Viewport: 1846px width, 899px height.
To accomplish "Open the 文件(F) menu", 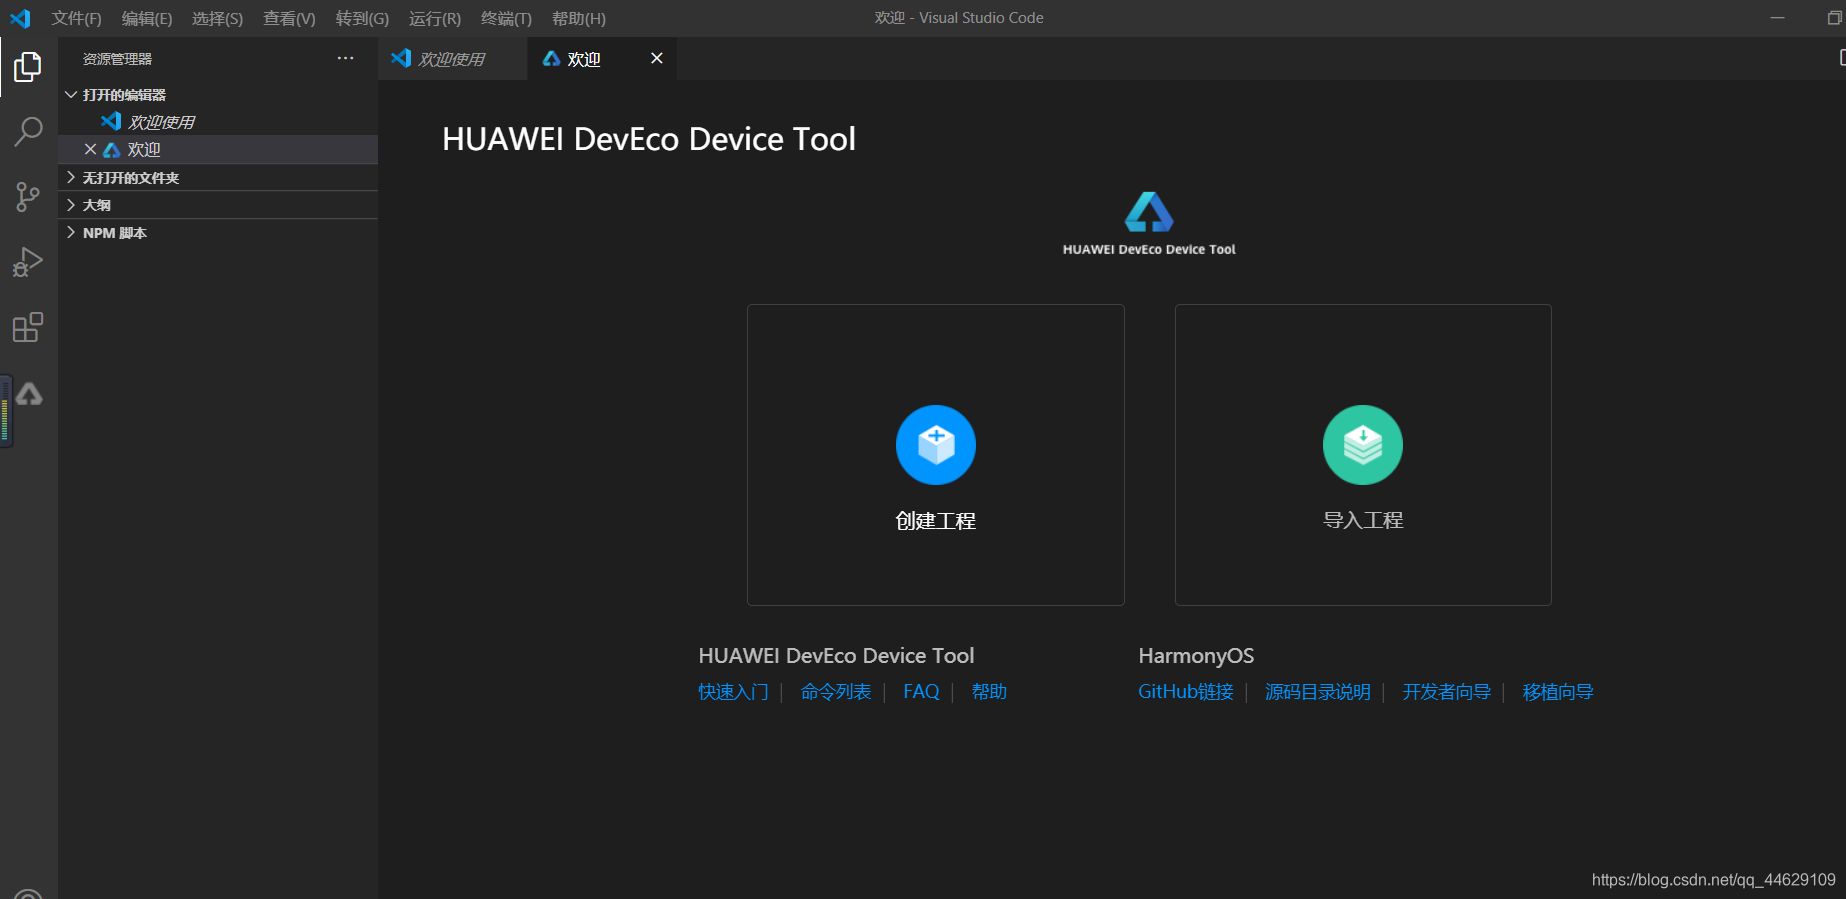I will coord(77,18).
